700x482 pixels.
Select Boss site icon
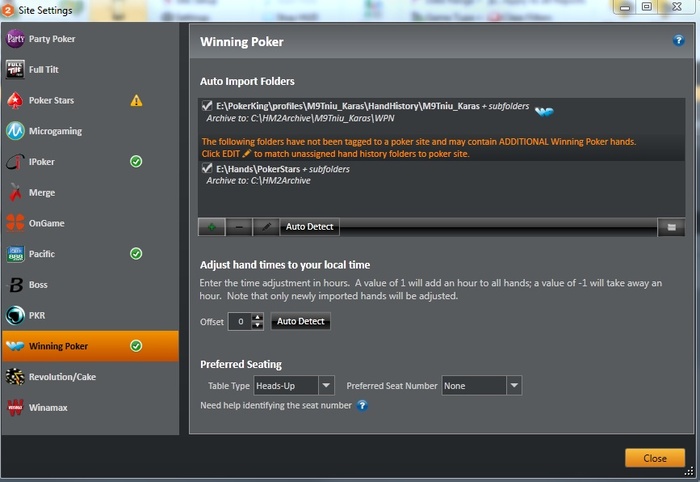pyautogui.click(x=16, y=285)
